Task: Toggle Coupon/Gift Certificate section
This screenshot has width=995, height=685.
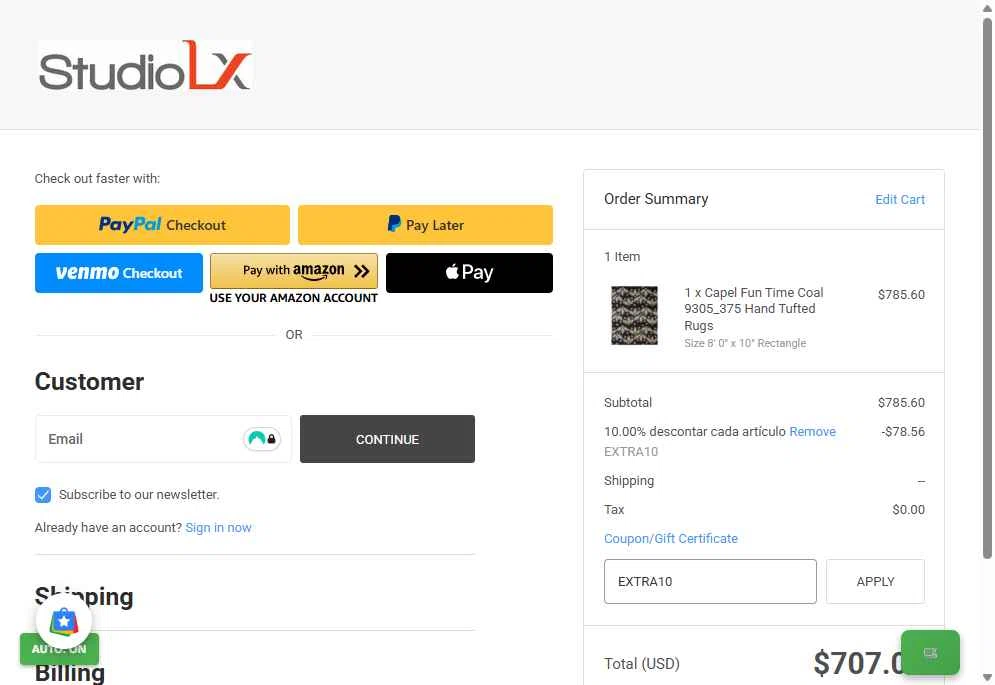Action: click(x=671, y=538)
